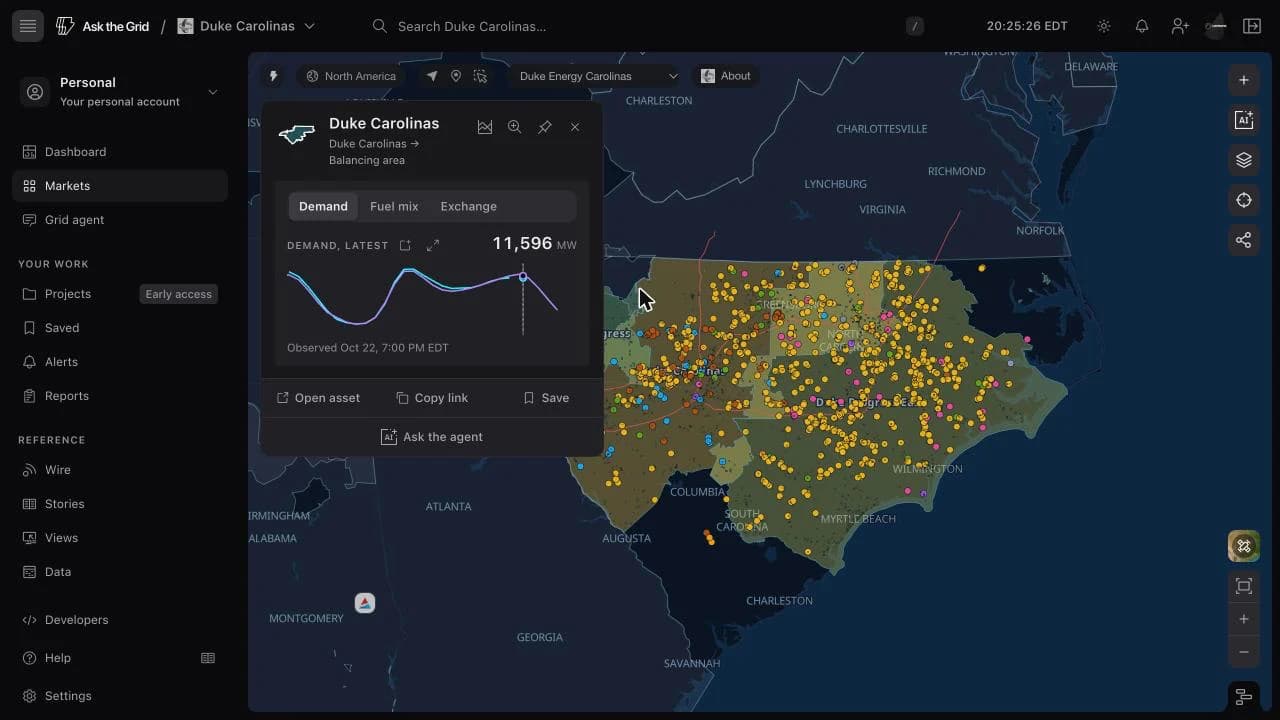The width and height of the screenshot is (1280, 720).
Task: Switch the basemap style thumbnail
Action: 1244,546
